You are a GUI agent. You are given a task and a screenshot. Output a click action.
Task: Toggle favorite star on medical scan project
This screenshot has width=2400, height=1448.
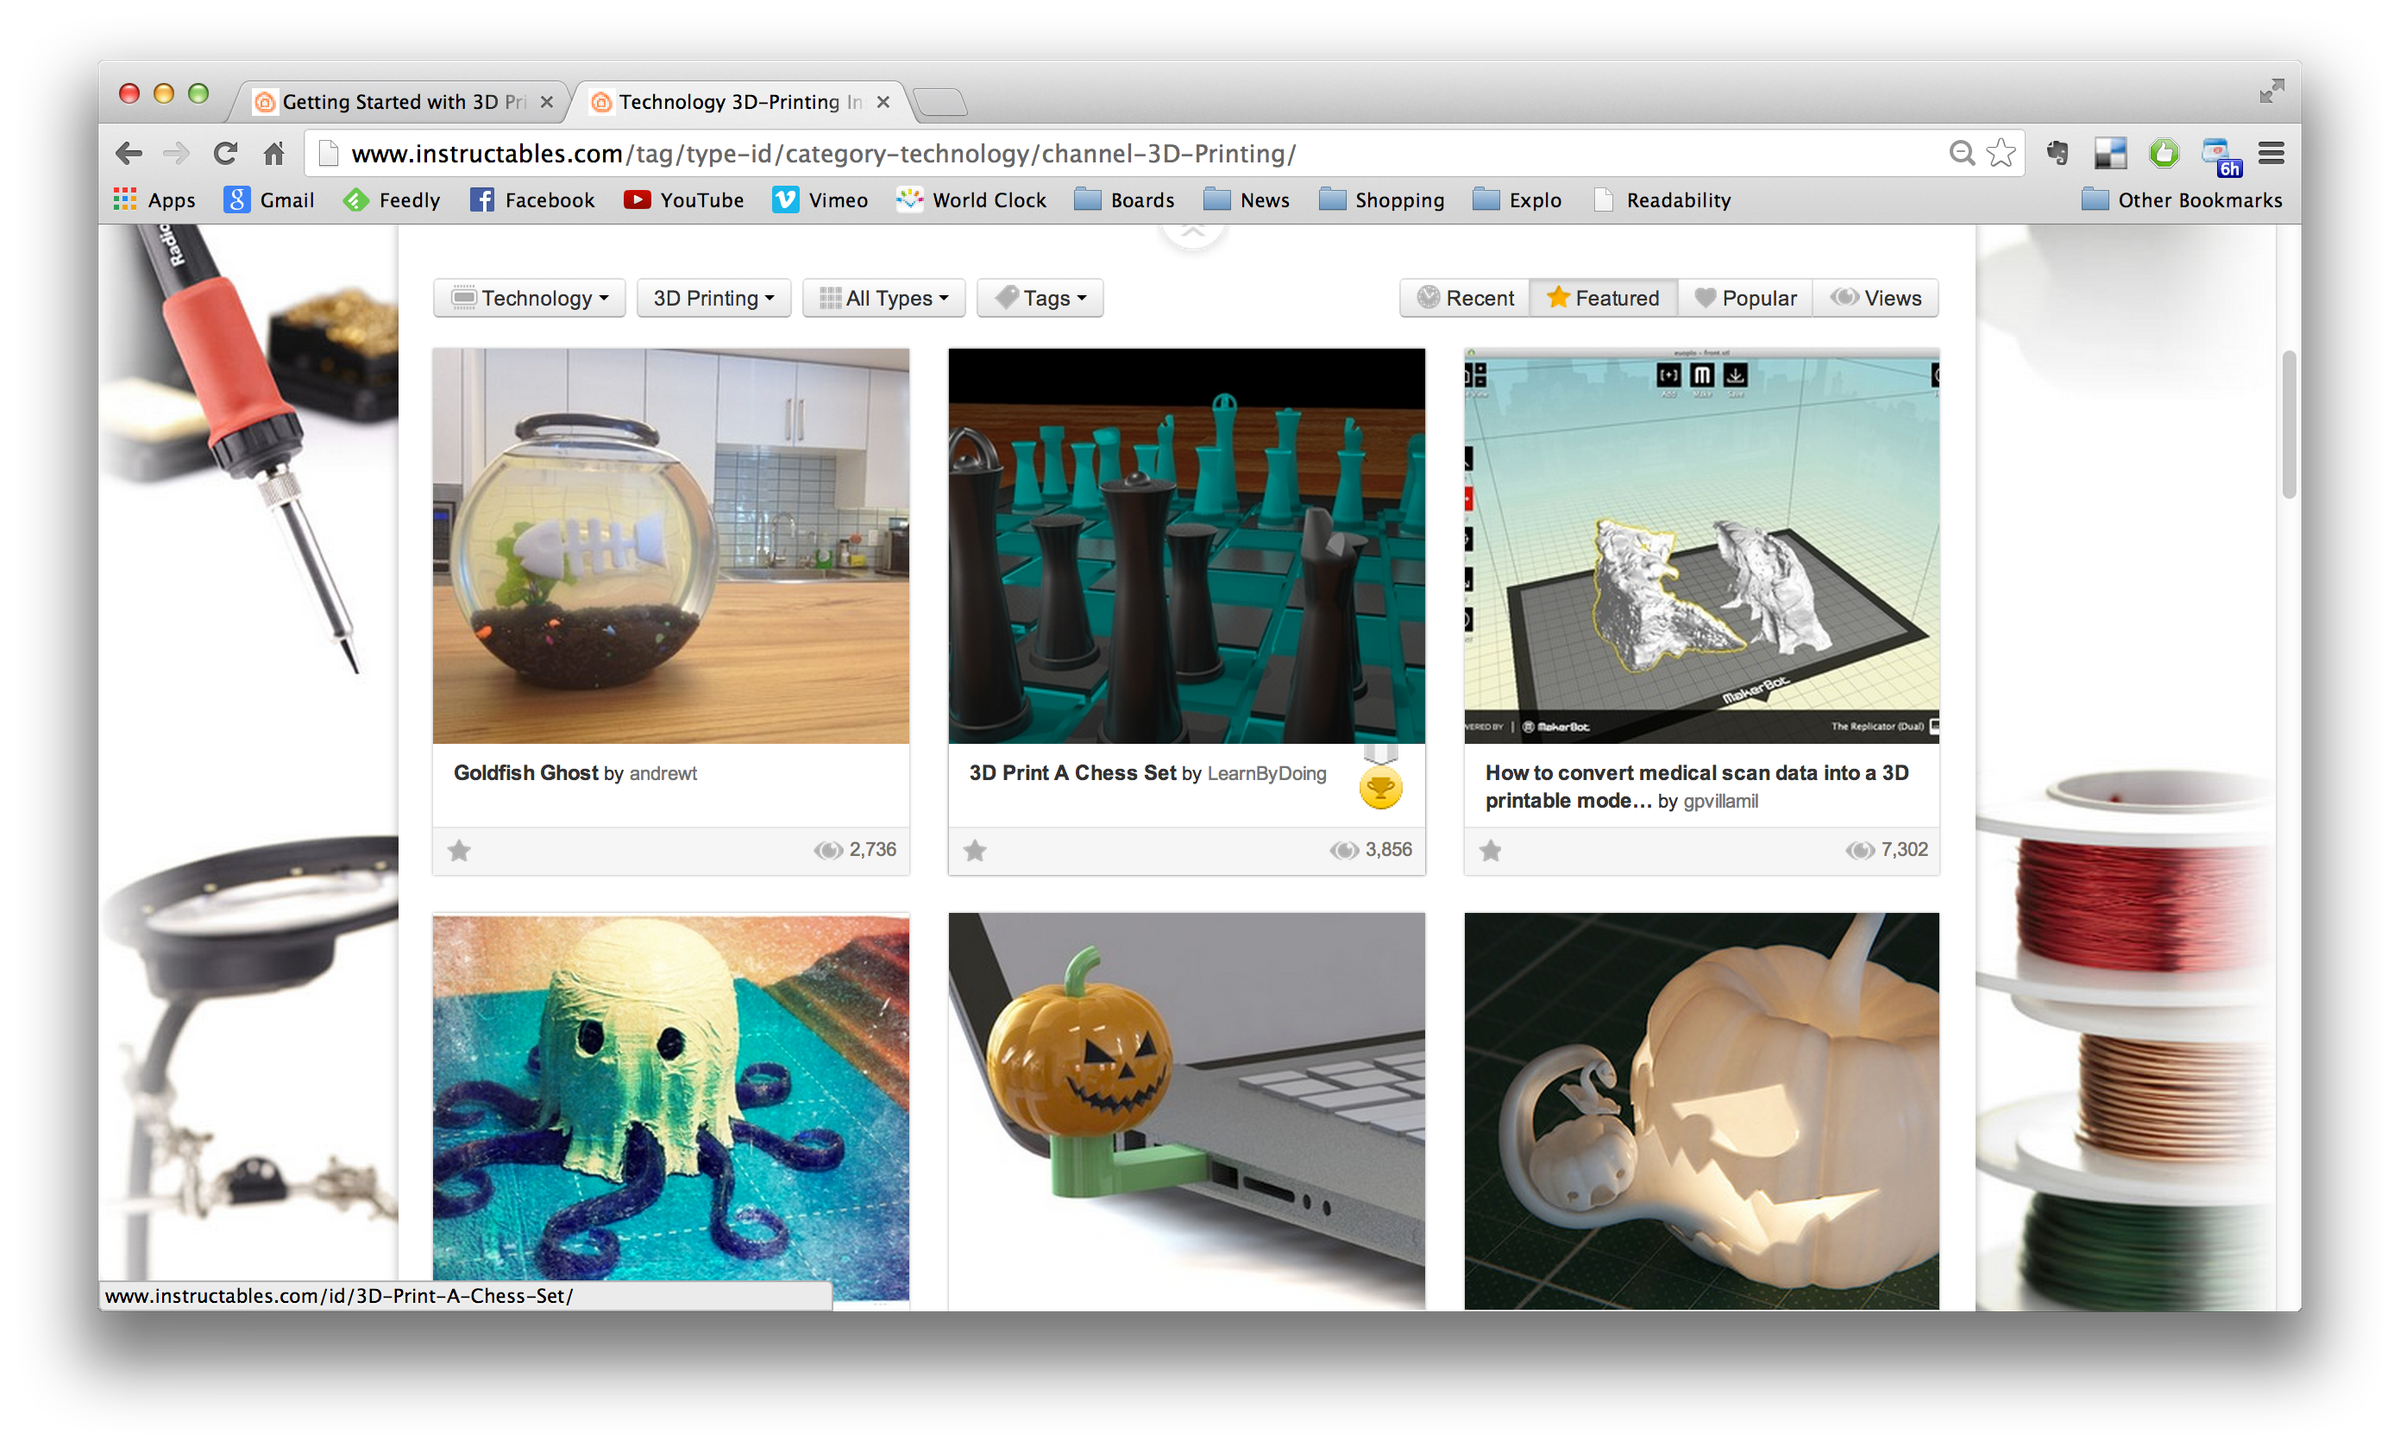point(1490,851)
